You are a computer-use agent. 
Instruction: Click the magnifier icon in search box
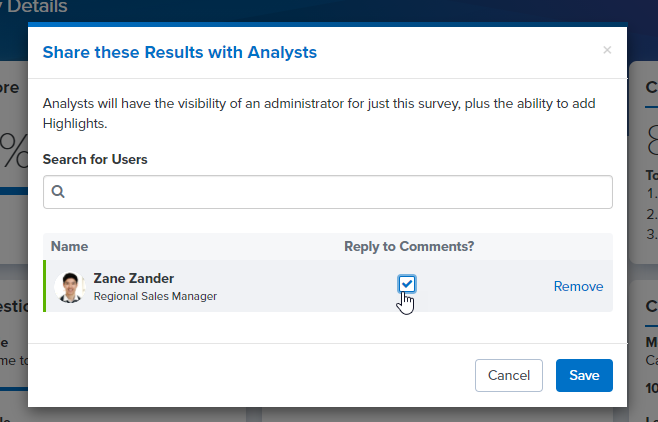tap(58, 192)
